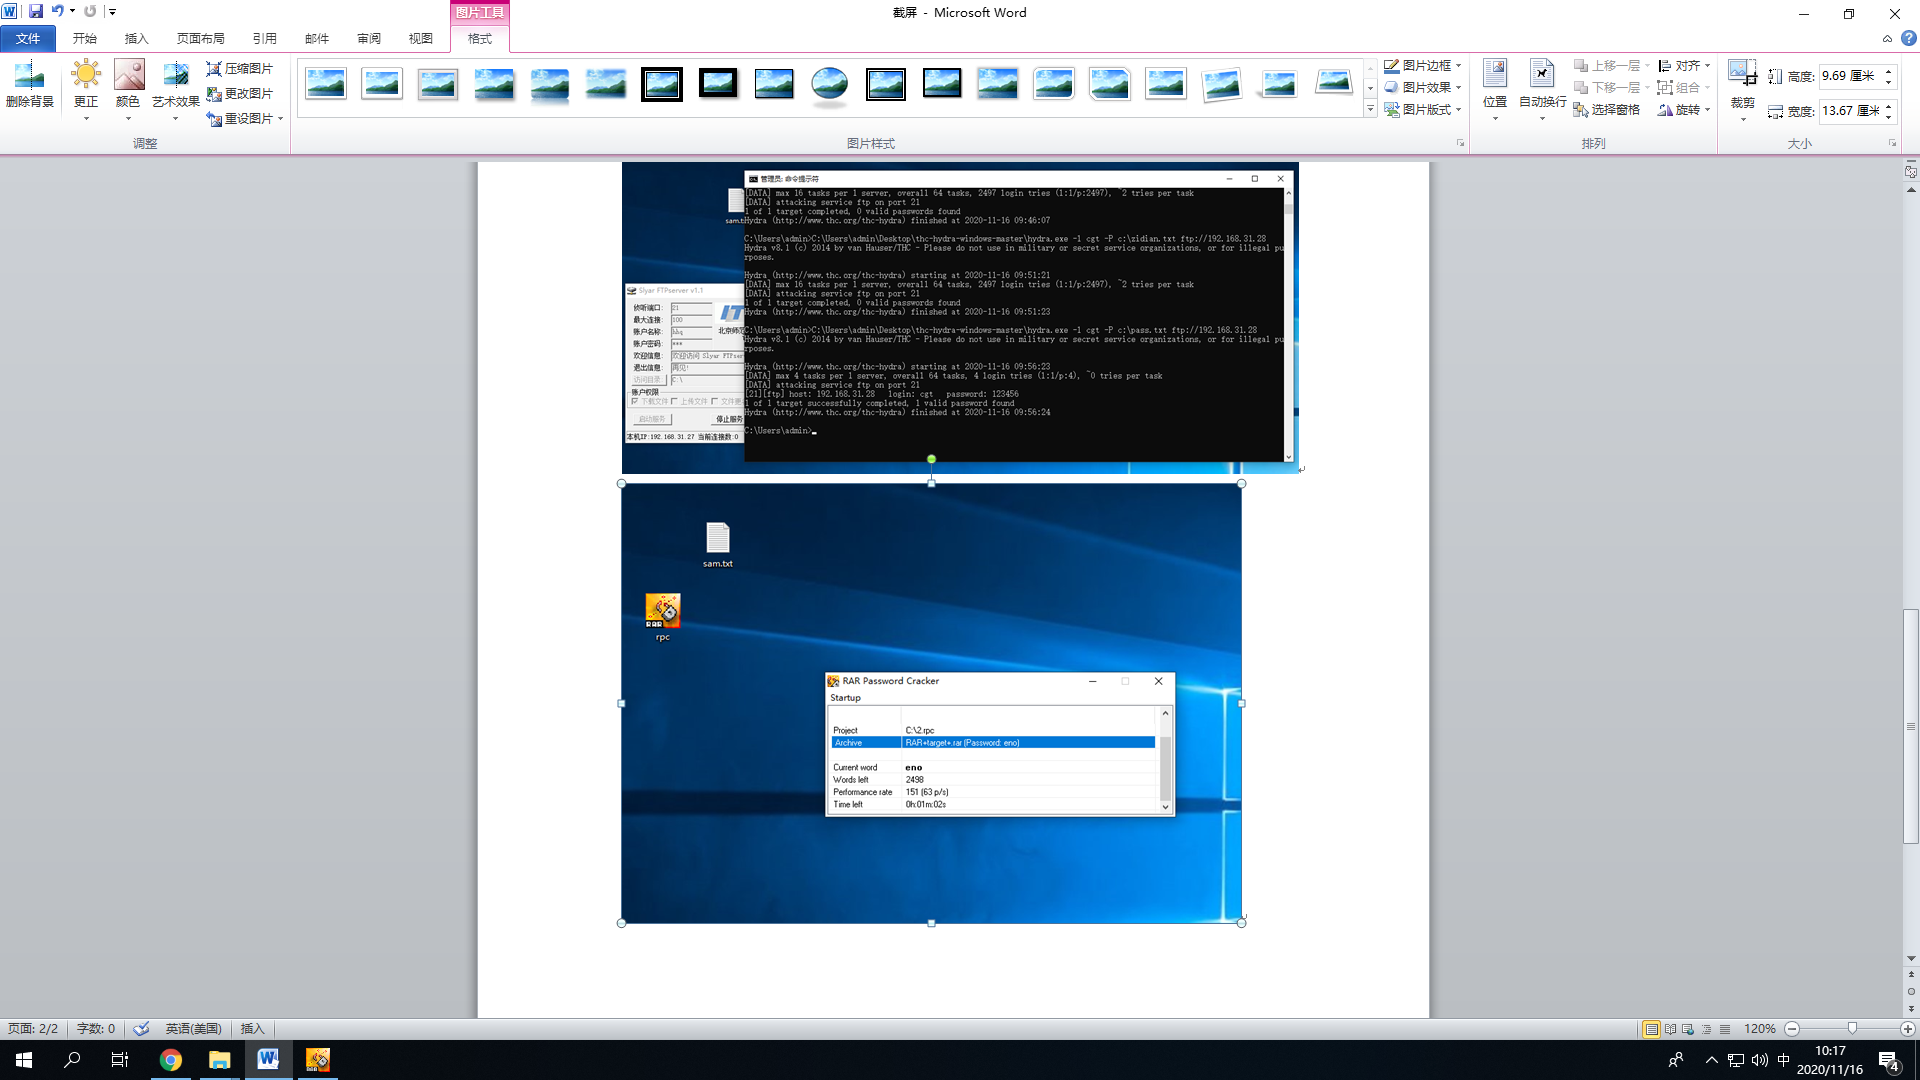Select the oval picture style thumbnail
The height and width of the screenshot is (1080, 1920).
click(x=829, y=84)
